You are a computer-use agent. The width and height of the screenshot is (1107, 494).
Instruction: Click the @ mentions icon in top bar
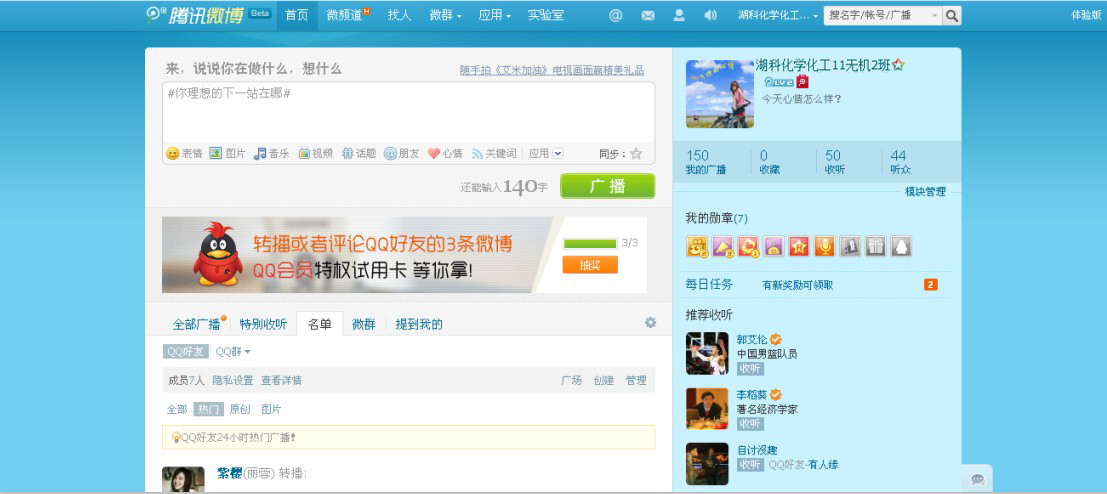tap(616, 15)
